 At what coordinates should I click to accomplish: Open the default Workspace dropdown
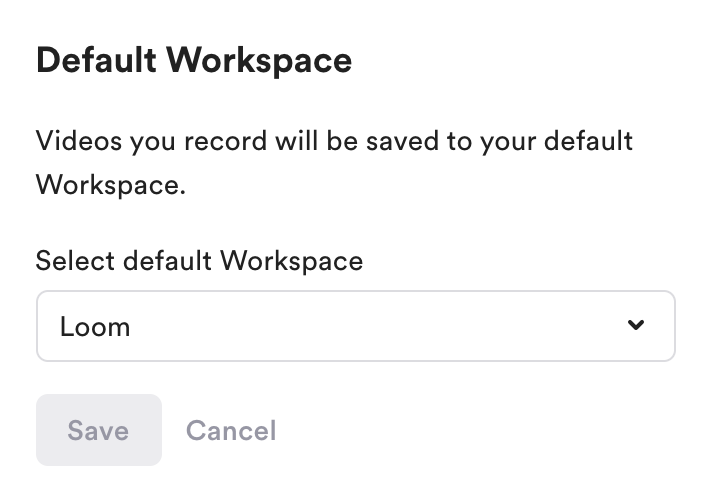tap(355, 326)
